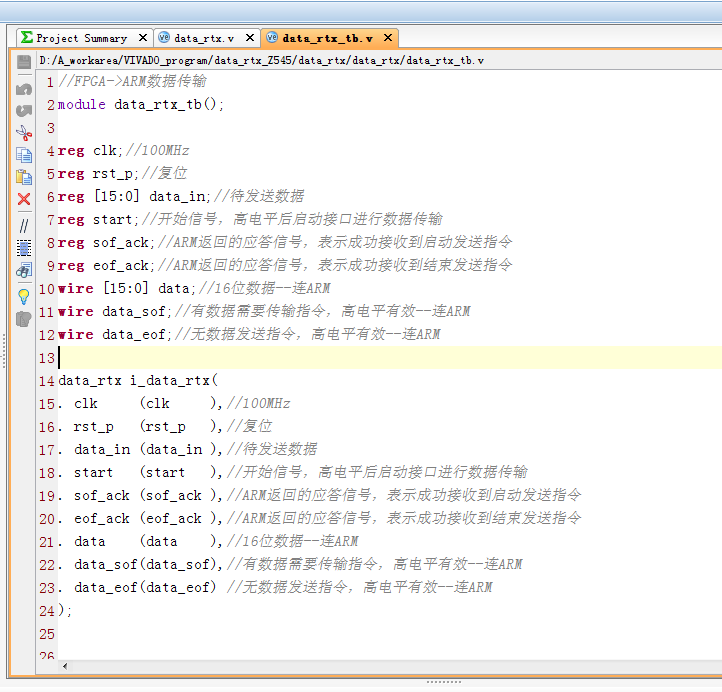Screen dimensions: 722x692
Task: Close the Project Summary tab
Action: click(x=143, y=38)
